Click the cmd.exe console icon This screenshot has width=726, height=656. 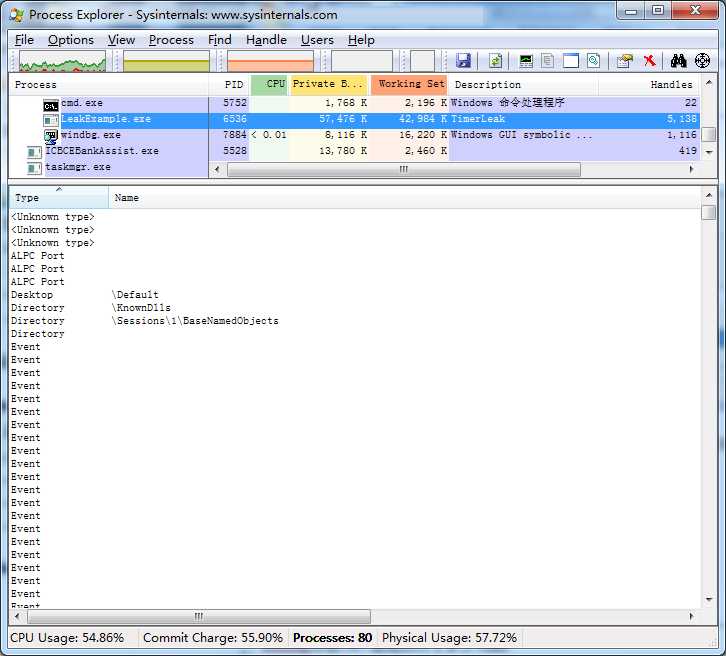click(x=51, y=106)
